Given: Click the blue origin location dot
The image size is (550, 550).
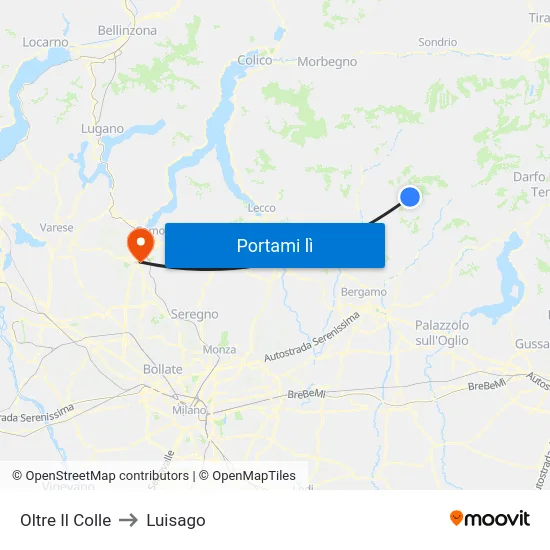Looking at the screenshot, I should 409,197.
